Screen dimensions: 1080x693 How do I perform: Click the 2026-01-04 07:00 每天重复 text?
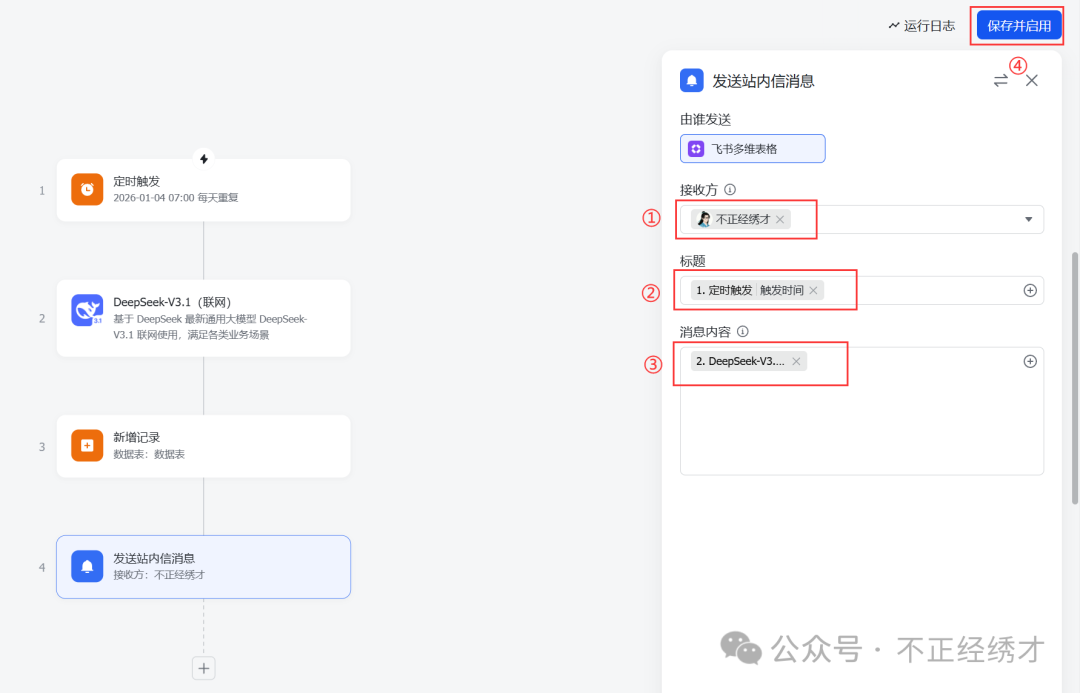[x=176, y=198]
